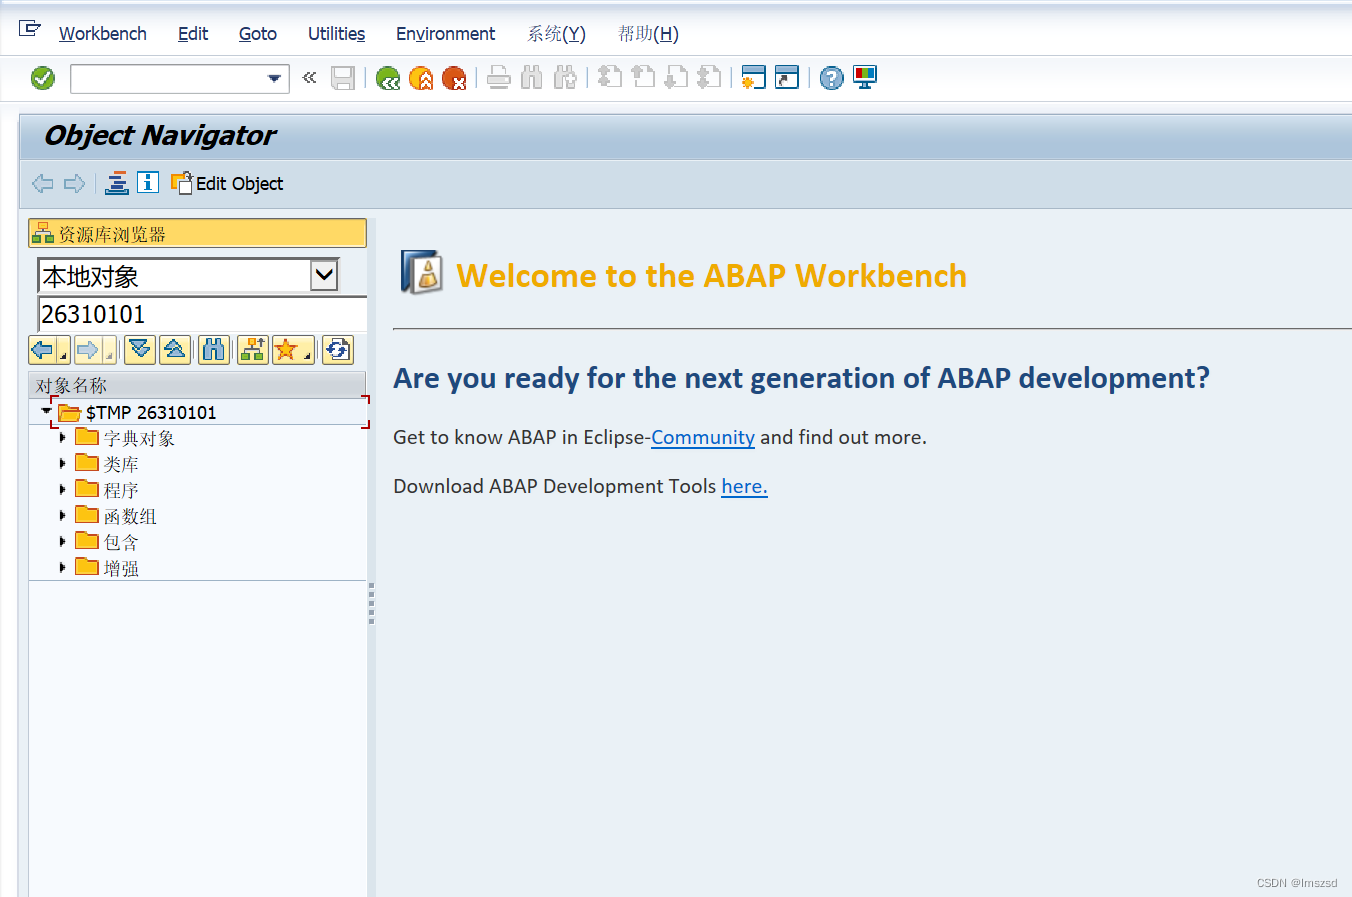Click the blue information 'i' icon
The image size is (1352, 897).
coord(148,182)
